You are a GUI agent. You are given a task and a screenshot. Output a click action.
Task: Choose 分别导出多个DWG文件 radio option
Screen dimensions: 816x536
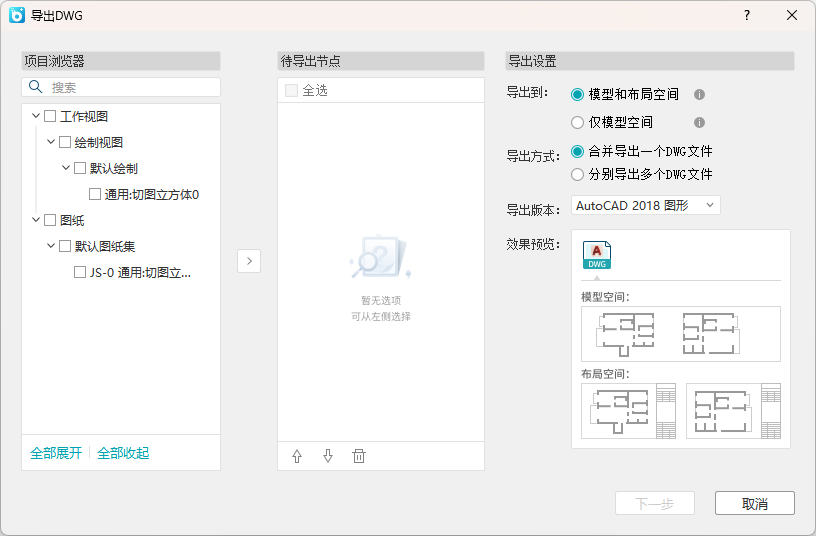577,174
